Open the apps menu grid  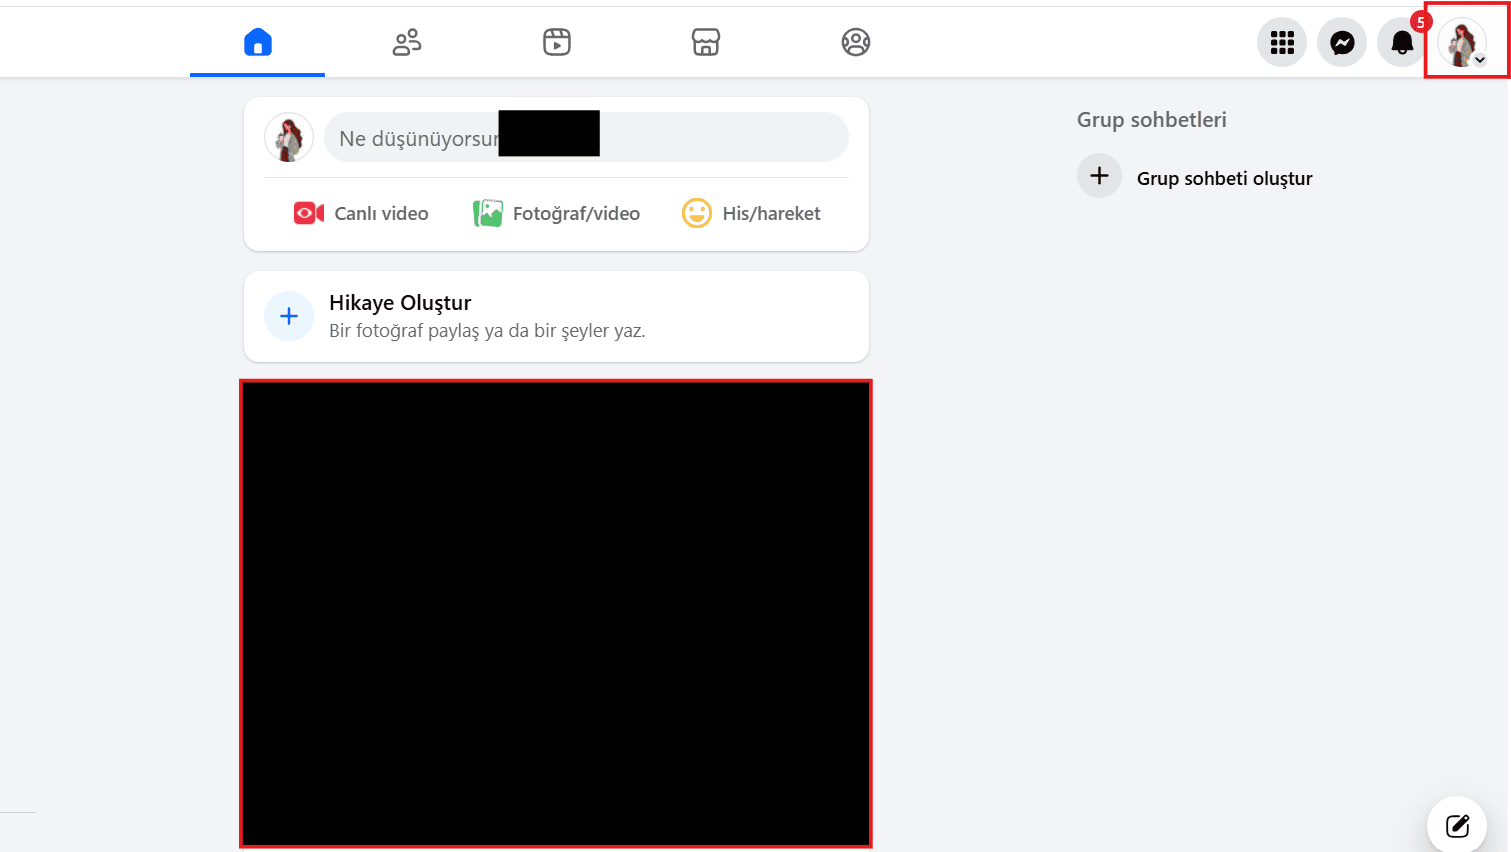point(1281,42)
